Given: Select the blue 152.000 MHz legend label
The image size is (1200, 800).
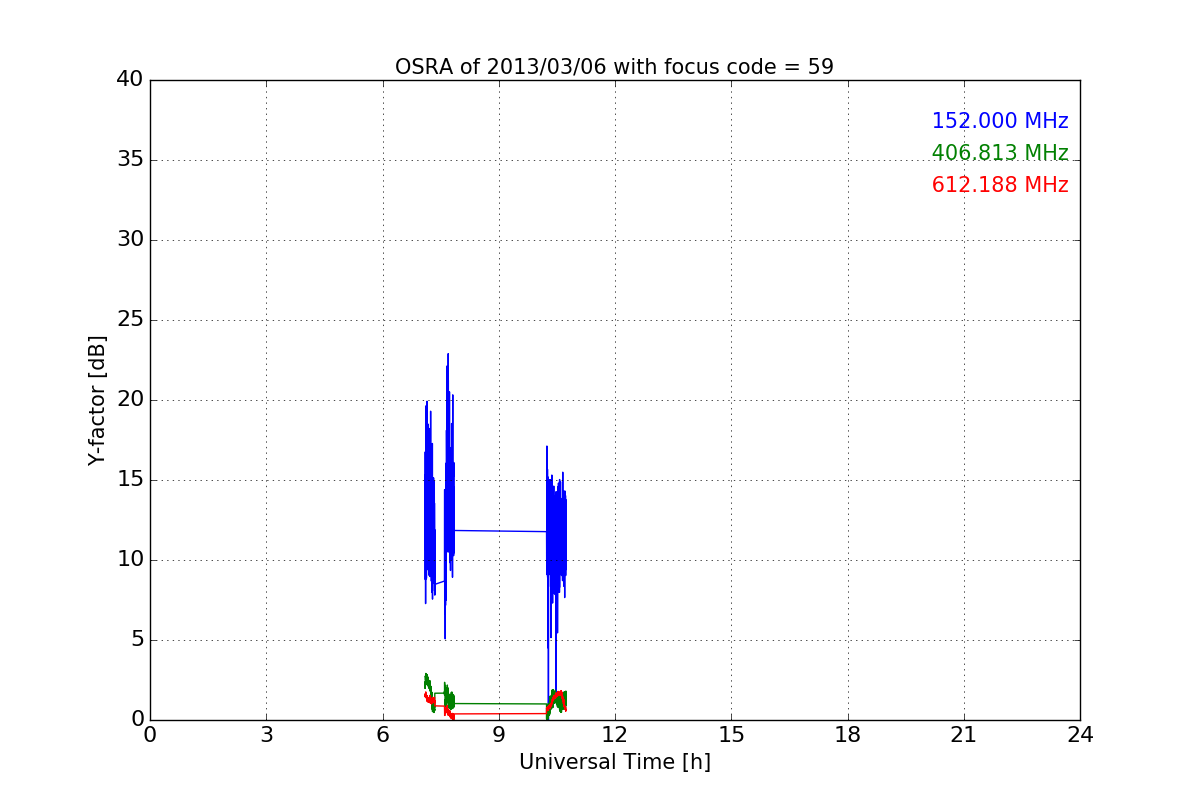Looking at the screenshot, I should click(1000, 121).
